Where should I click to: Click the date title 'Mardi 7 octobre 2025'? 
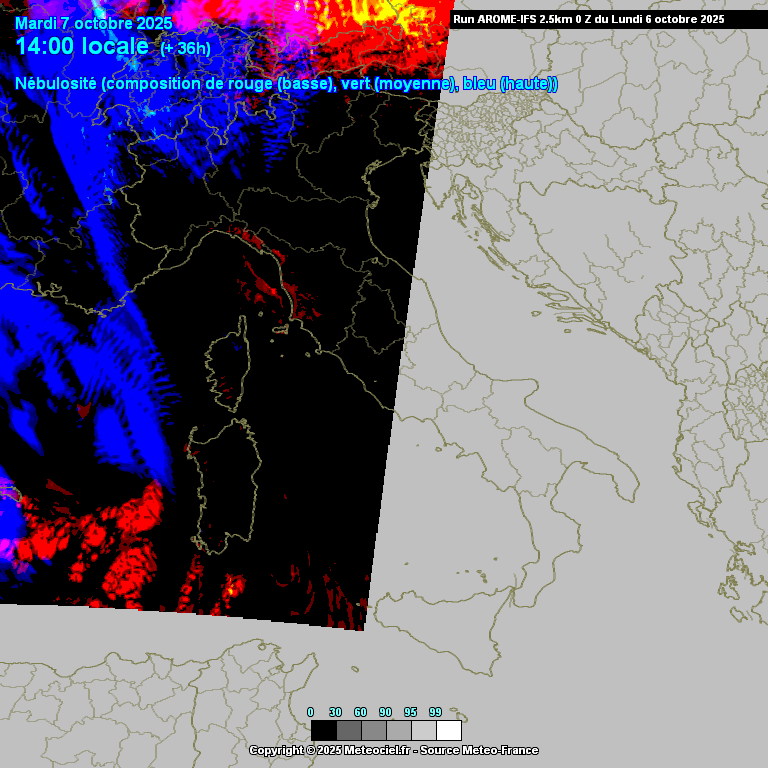pos(94,23)
